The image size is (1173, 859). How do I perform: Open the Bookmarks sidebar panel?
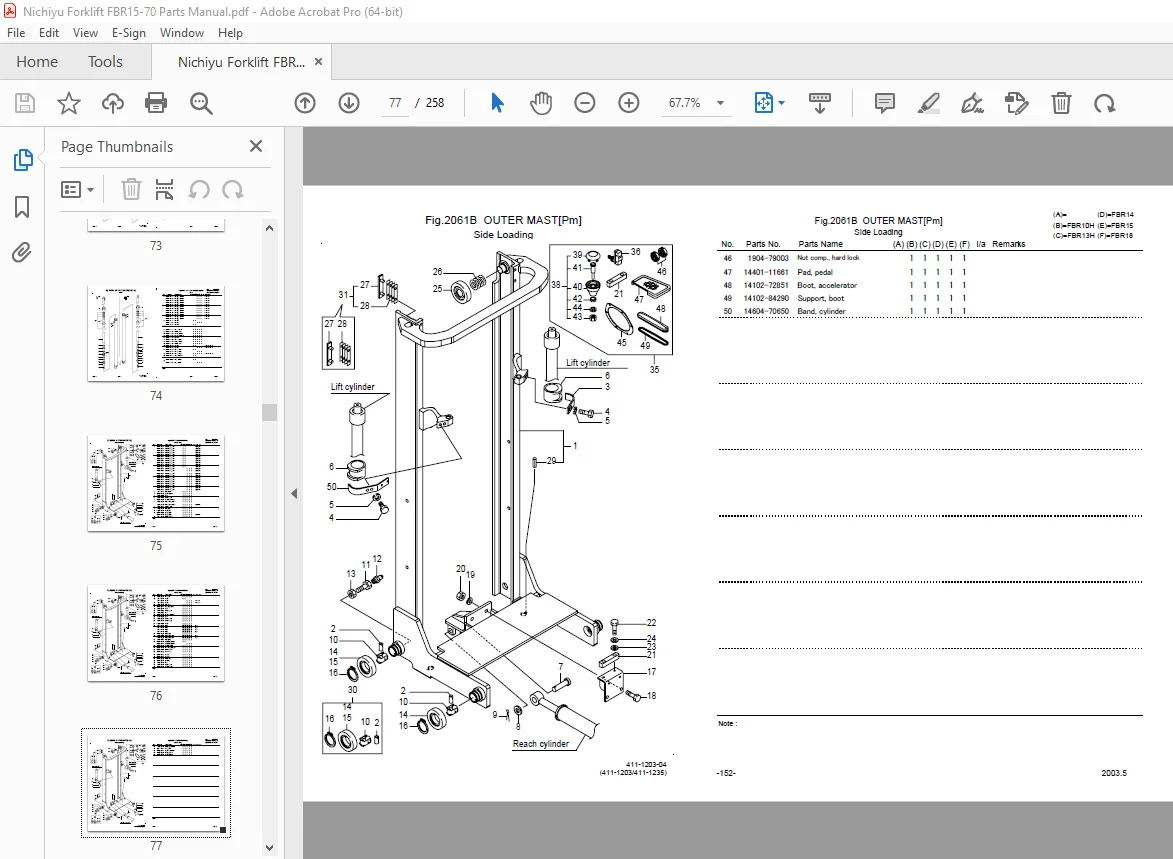click(x=22, y=207)
